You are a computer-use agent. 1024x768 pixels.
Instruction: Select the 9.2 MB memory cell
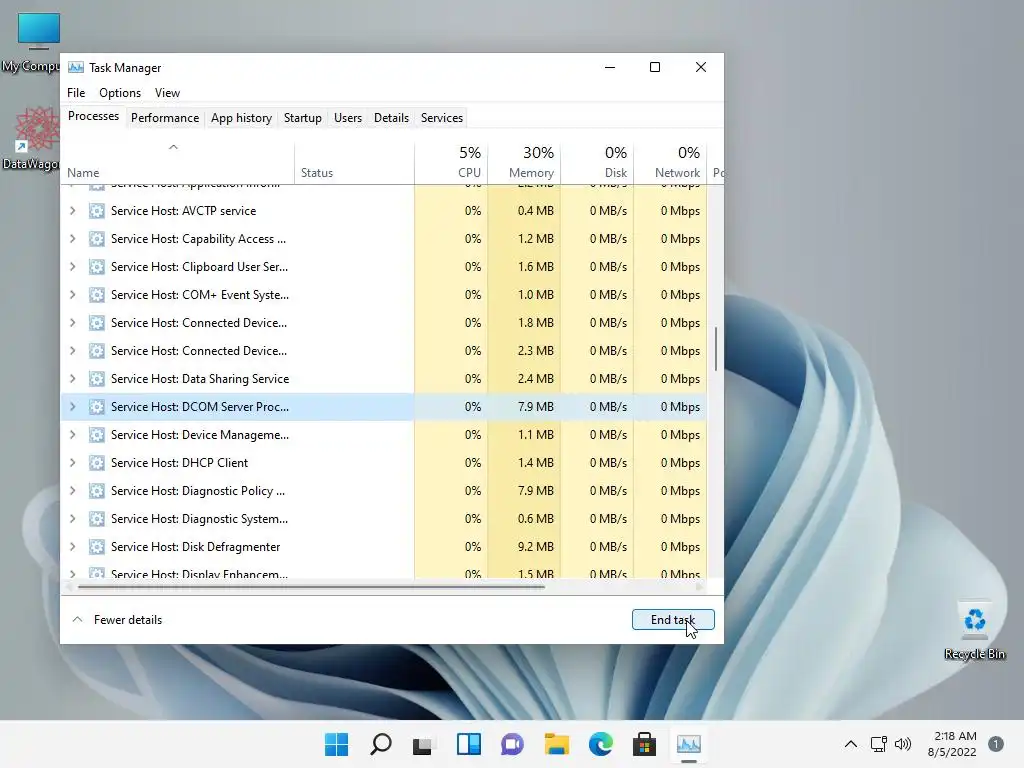coord(524,547)
